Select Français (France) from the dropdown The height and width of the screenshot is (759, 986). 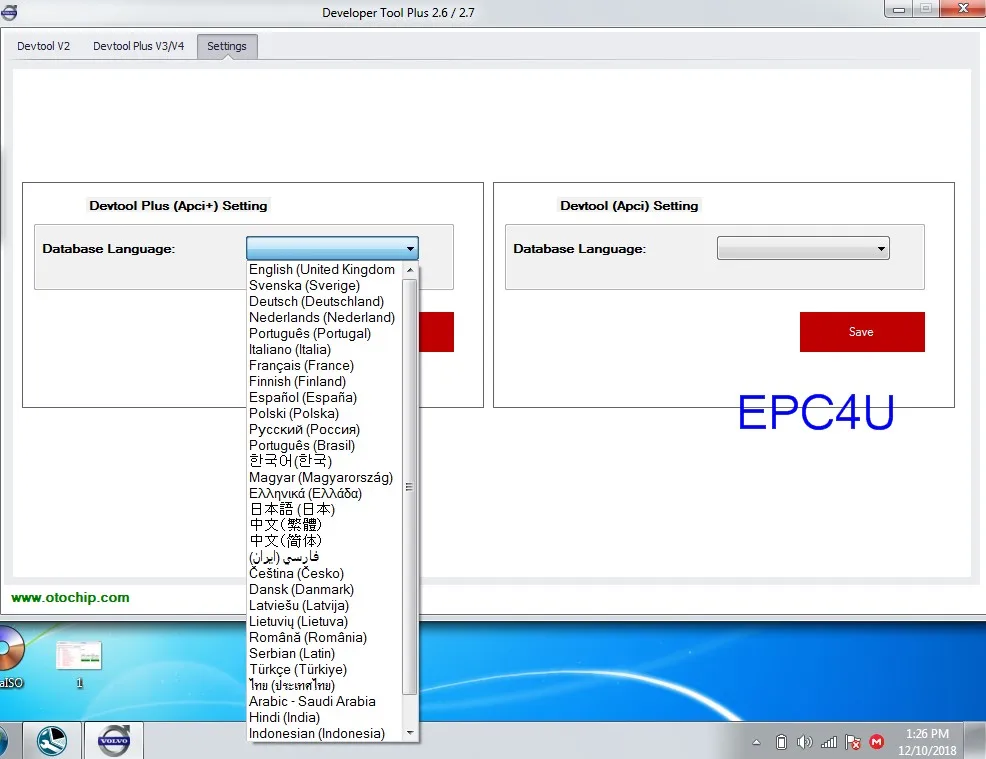(324, 365)
